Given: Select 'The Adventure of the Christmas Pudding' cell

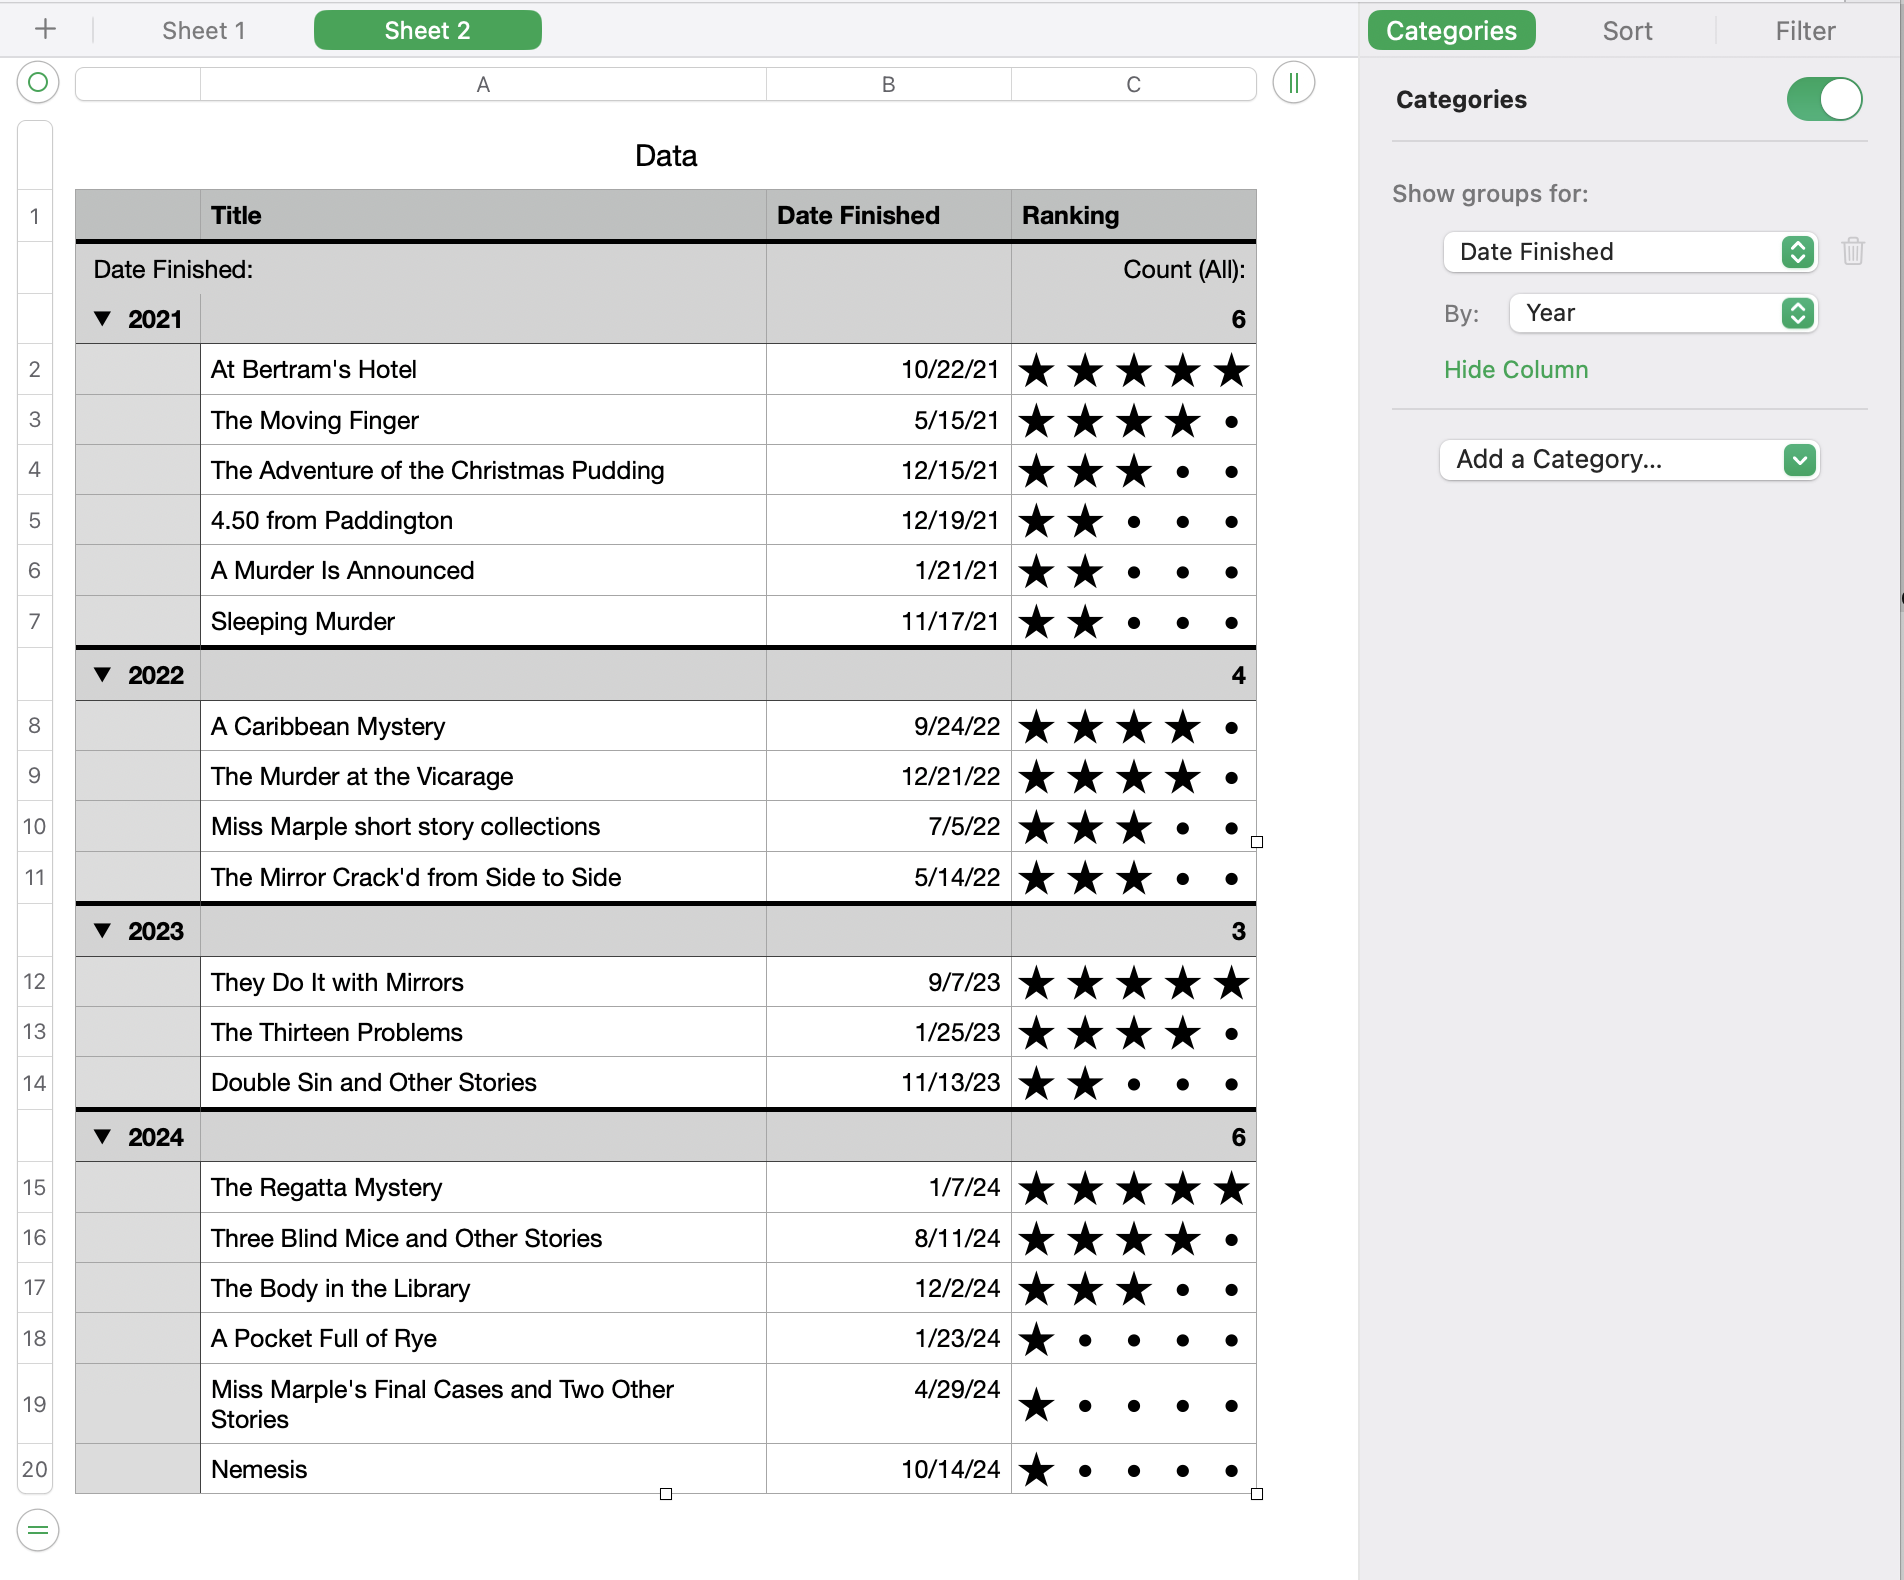Looking at the screenshot, I should (x=483, y=470).
